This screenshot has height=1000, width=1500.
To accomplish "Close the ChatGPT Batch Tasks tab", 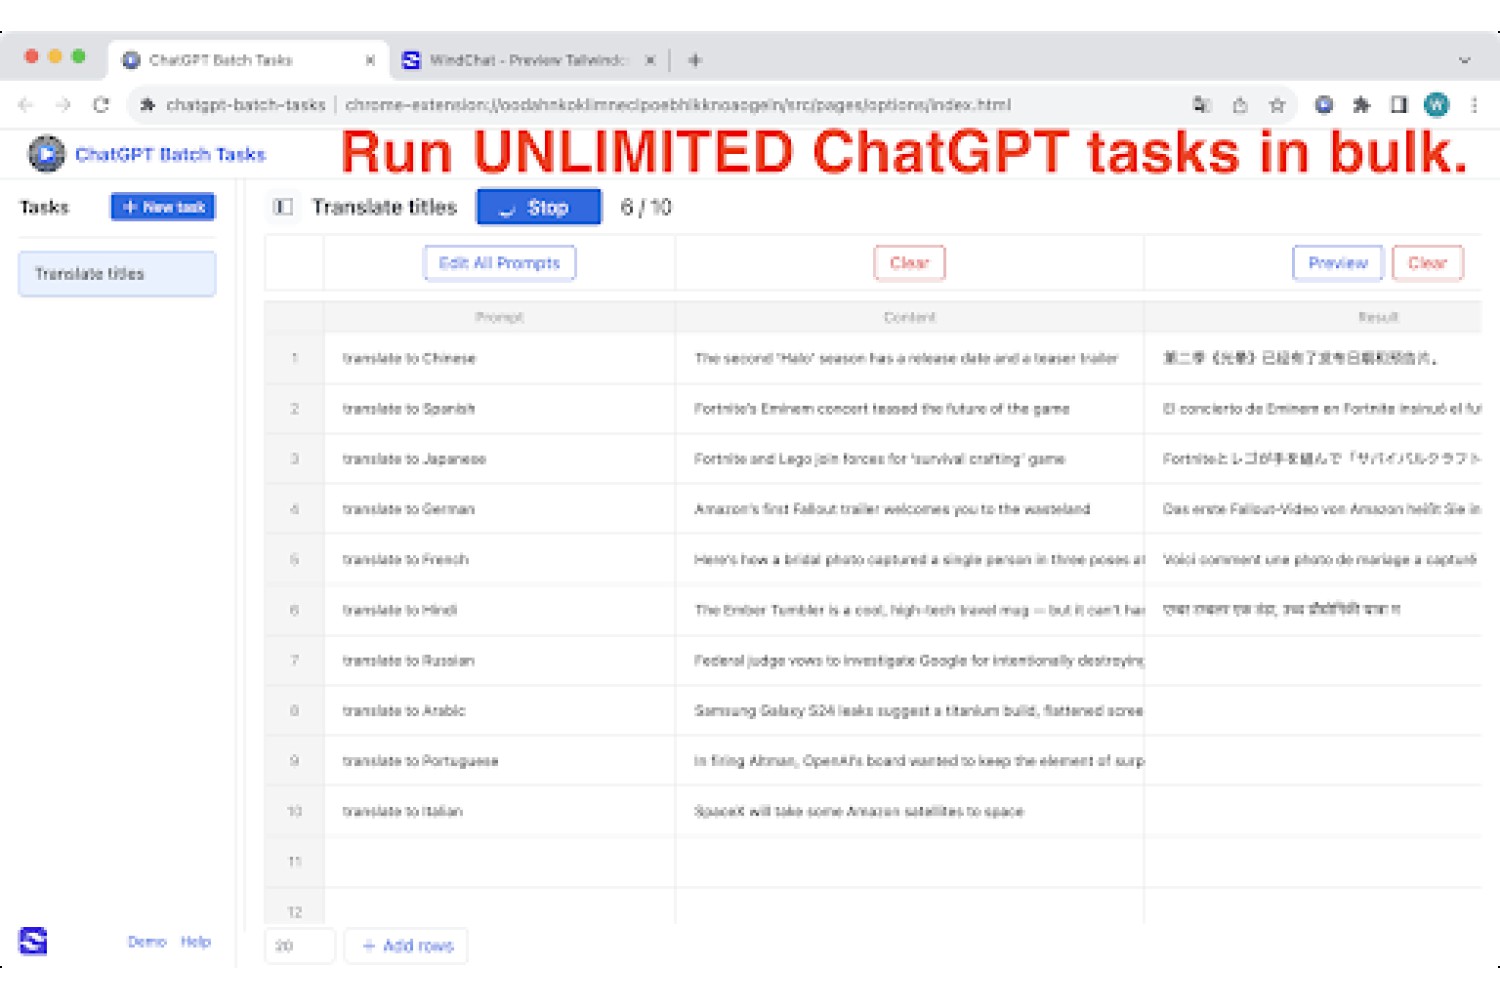I will point(370,60).
